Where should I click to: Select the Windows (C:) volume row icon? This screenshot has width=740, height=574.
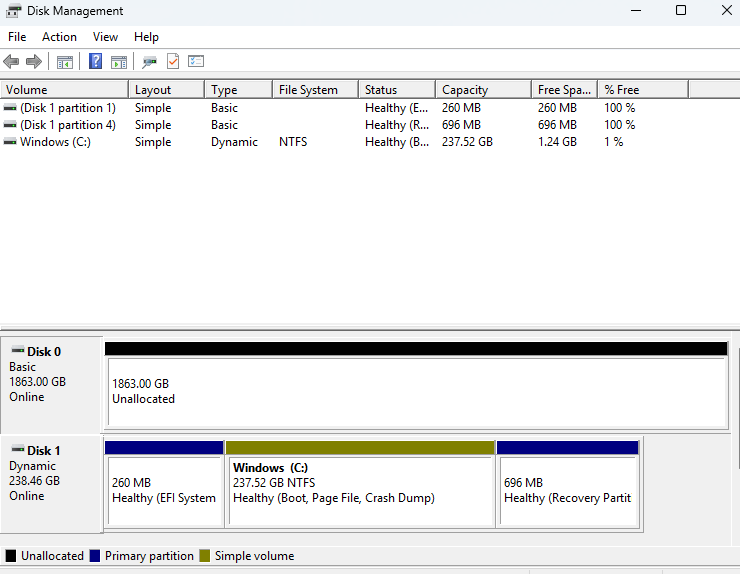(10, 142)
